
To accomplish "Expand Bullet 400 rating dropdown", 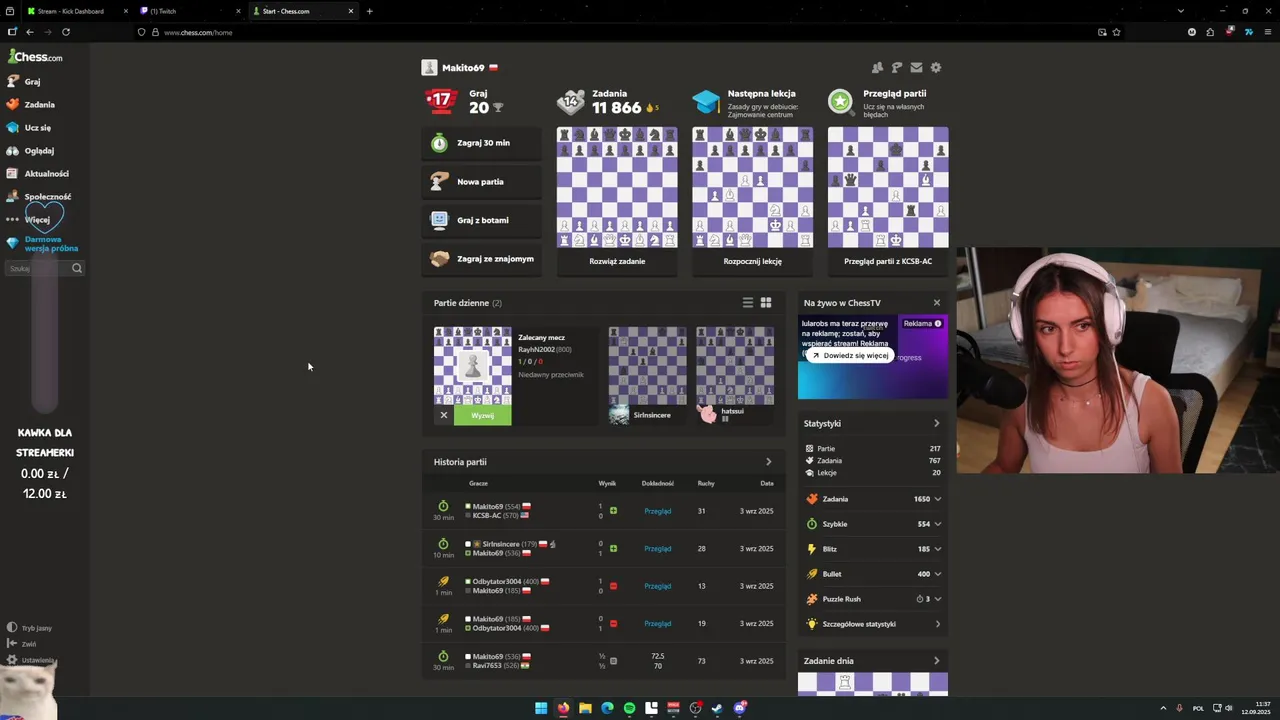I will [x=937, y=574].
